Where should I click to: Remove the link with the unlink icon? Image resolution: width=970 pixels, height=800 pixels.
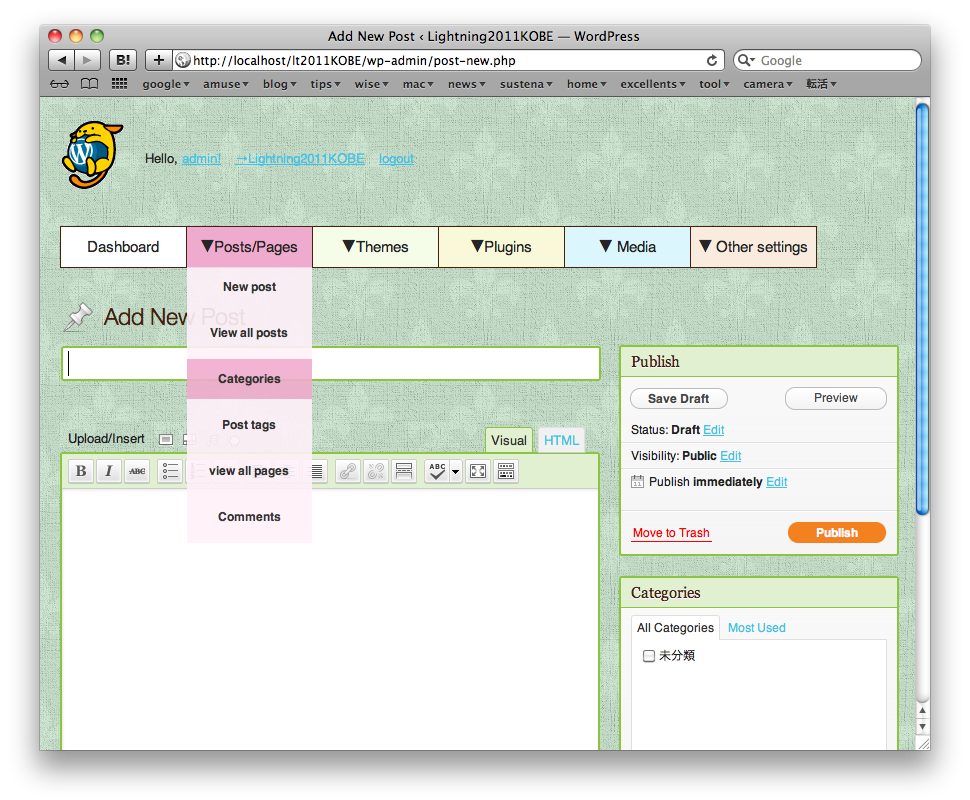[376, 471]
